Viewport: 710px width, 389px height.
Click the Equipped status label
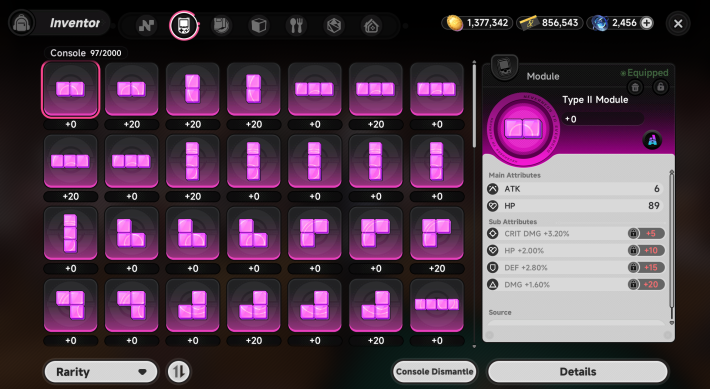[x=644, y=73]
